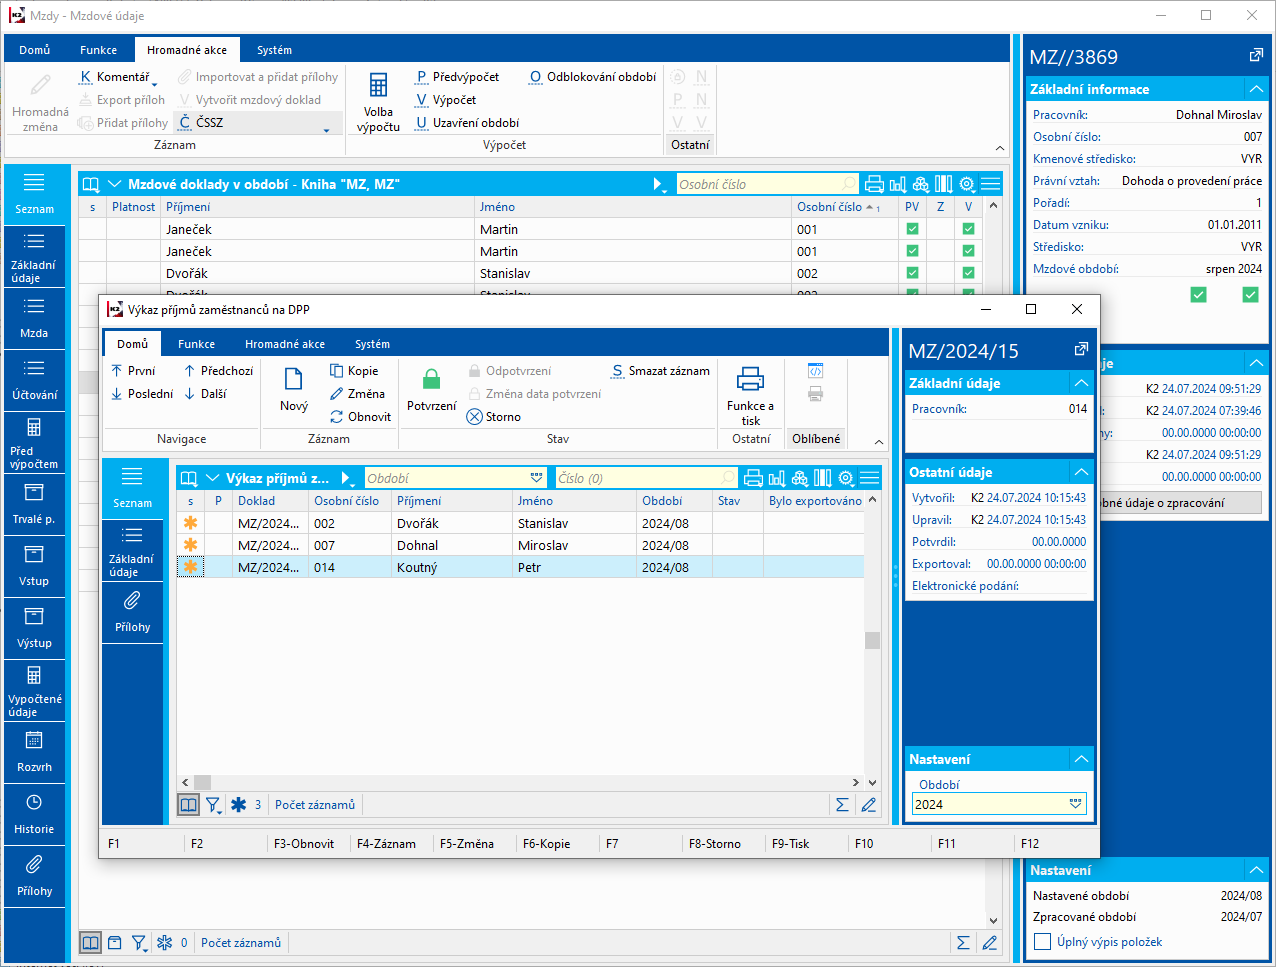The width and height of the screenshot is (1276, 967).
Task: Click the sum icon in DPP window footer
Action: pyautogui.click(x=842, y=804)
